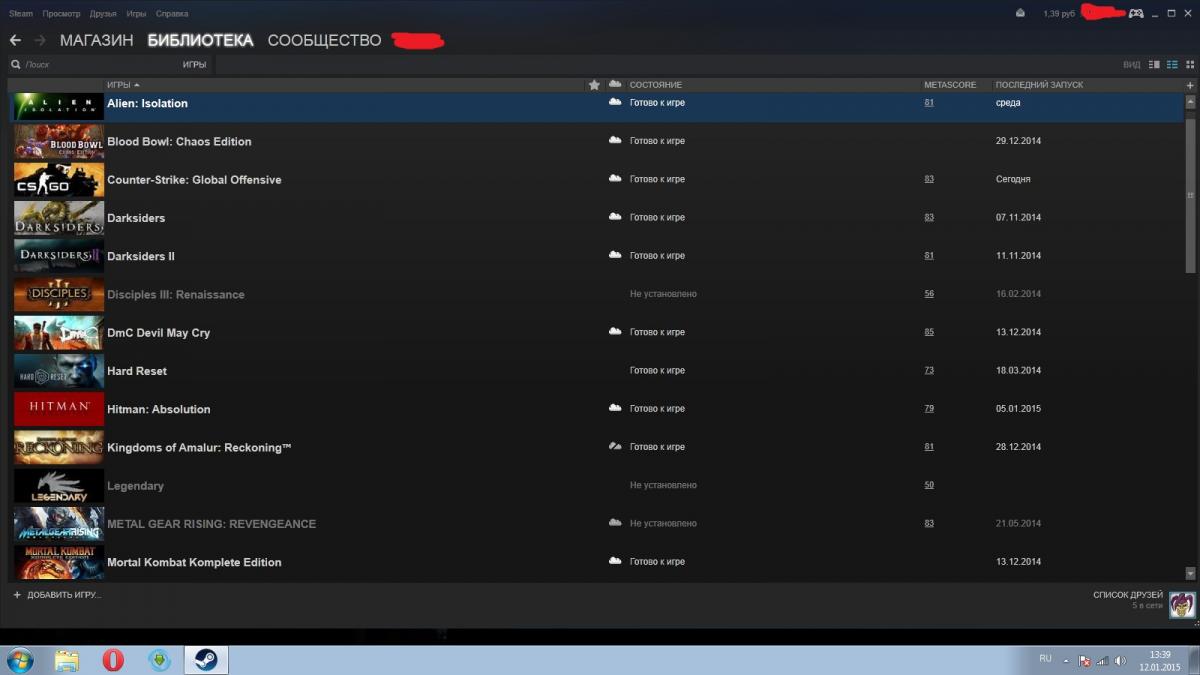Viewport: 1200px width, 675px height.
Task: Select Hard Reset in the game list
Action: coord(137,371)
